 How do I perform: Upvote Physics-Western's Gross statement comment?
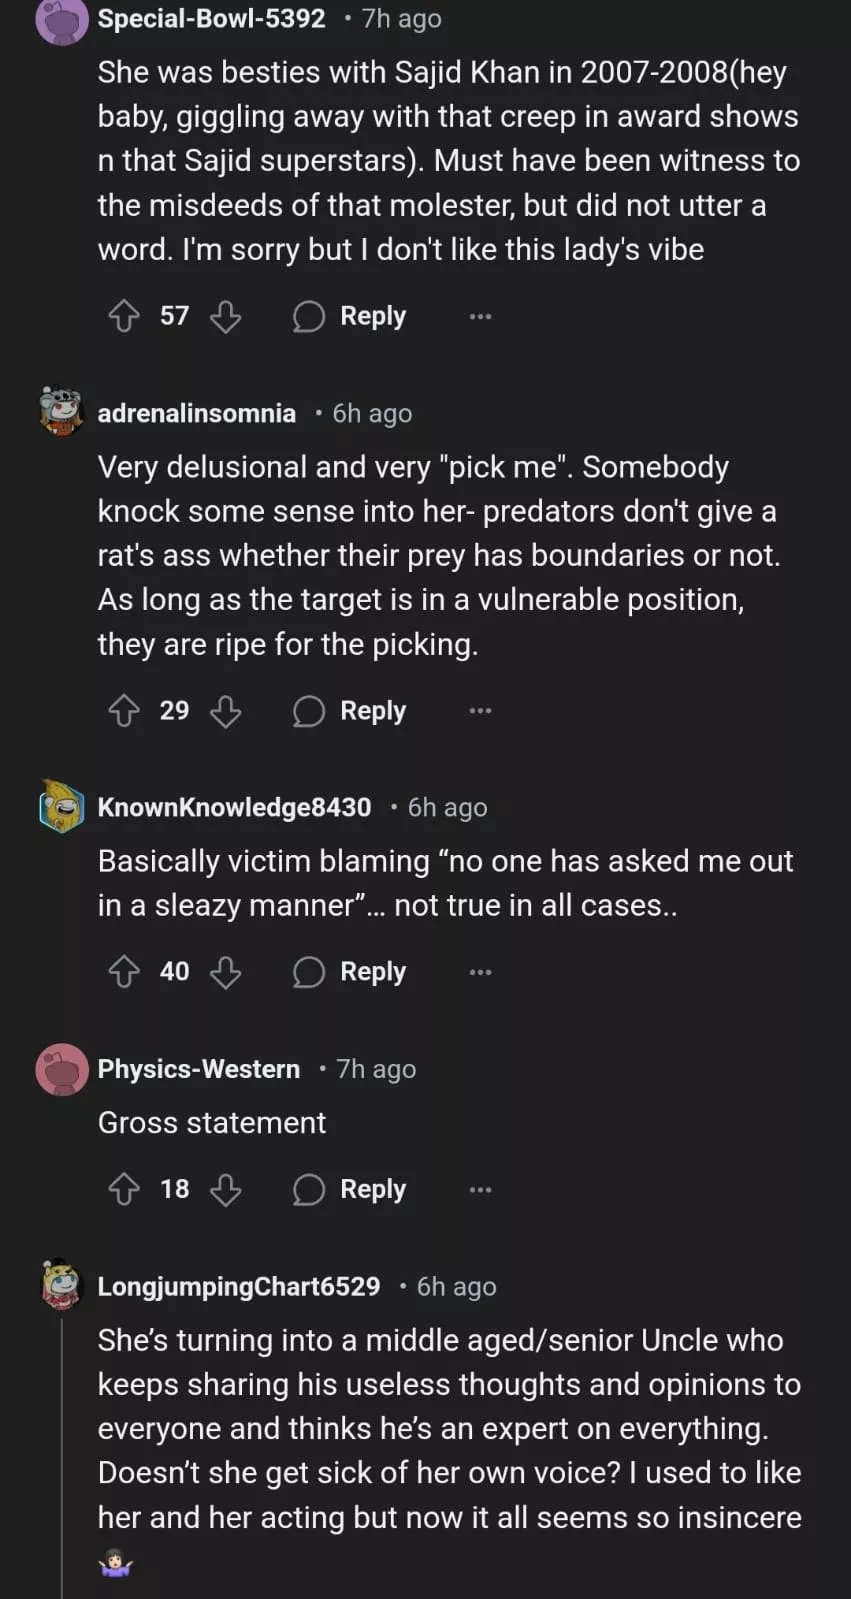(124, 1189)
